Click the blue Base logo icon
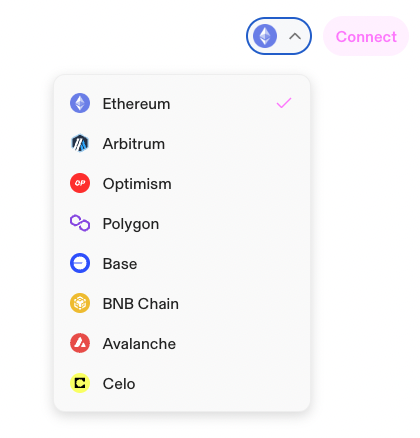Viewport: 420px width, 438px height. coord(80,263)
